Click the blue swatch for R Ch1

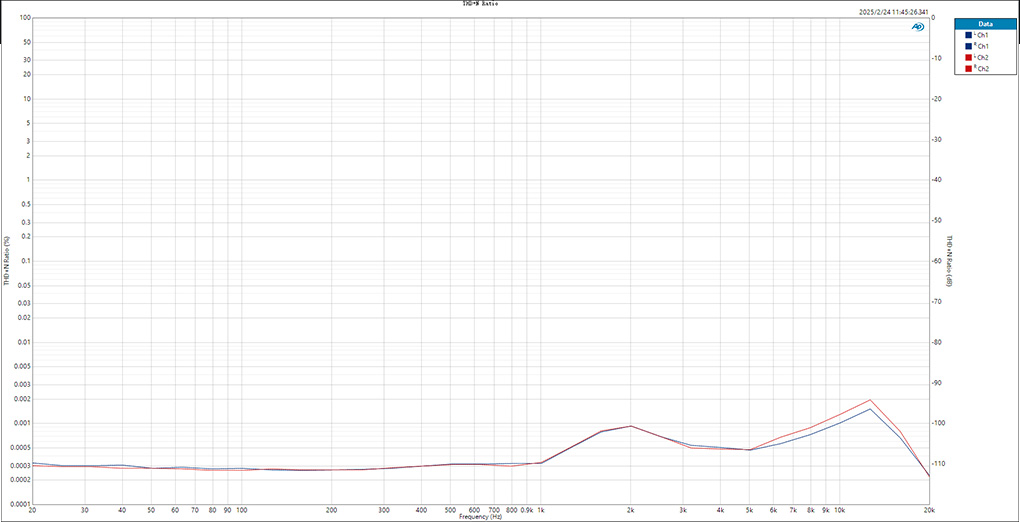(x=969, y=46)
